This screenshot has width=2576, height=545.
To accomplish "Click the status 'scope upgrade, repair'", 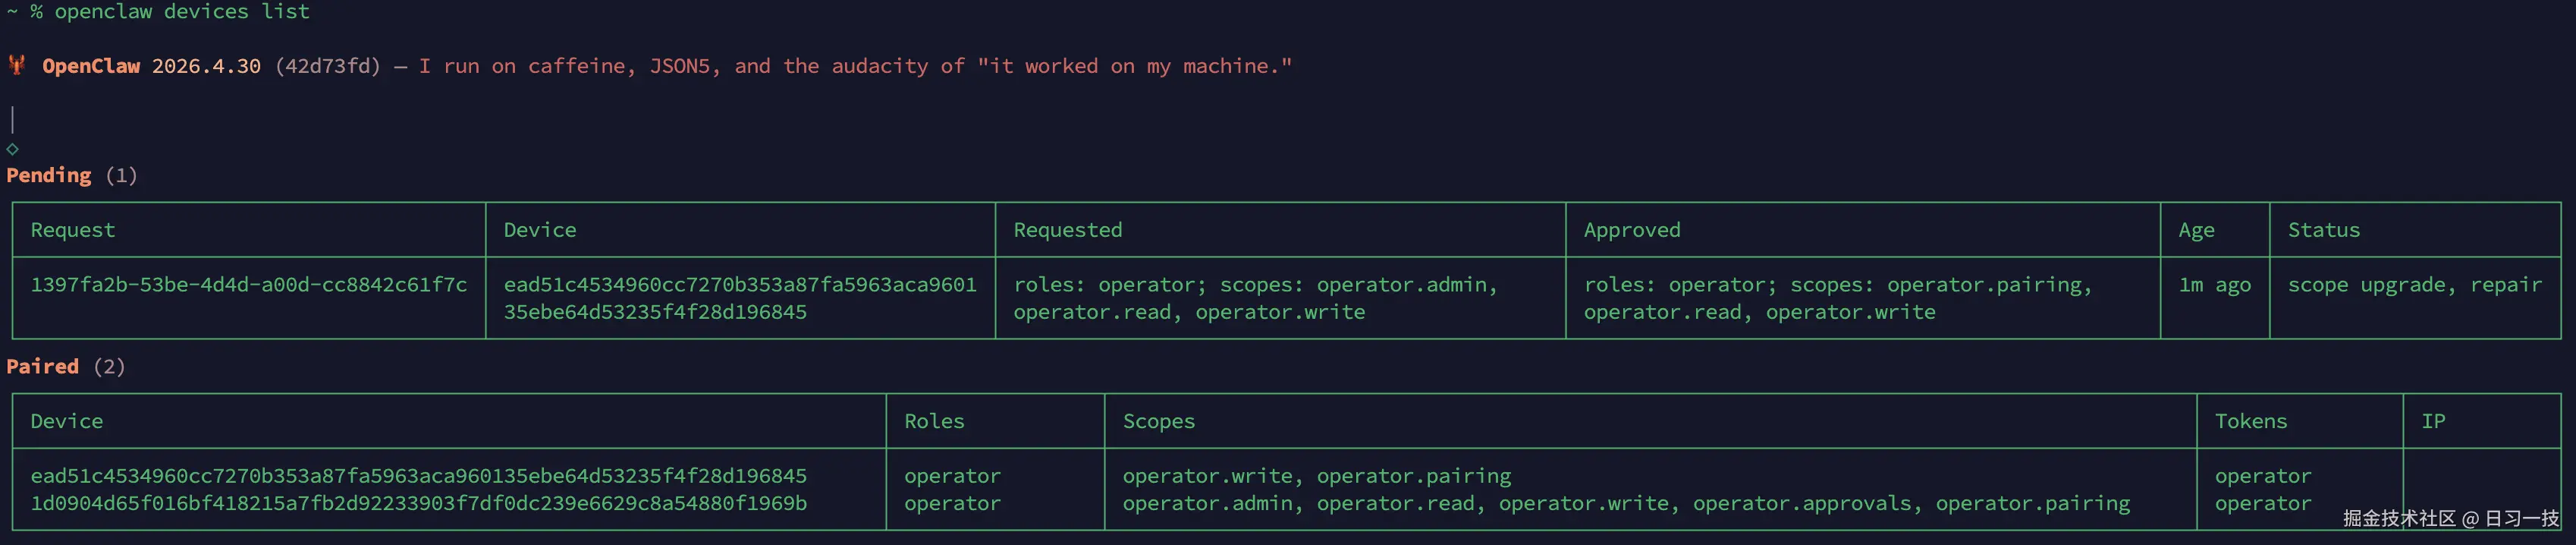I will point(2415,285).
